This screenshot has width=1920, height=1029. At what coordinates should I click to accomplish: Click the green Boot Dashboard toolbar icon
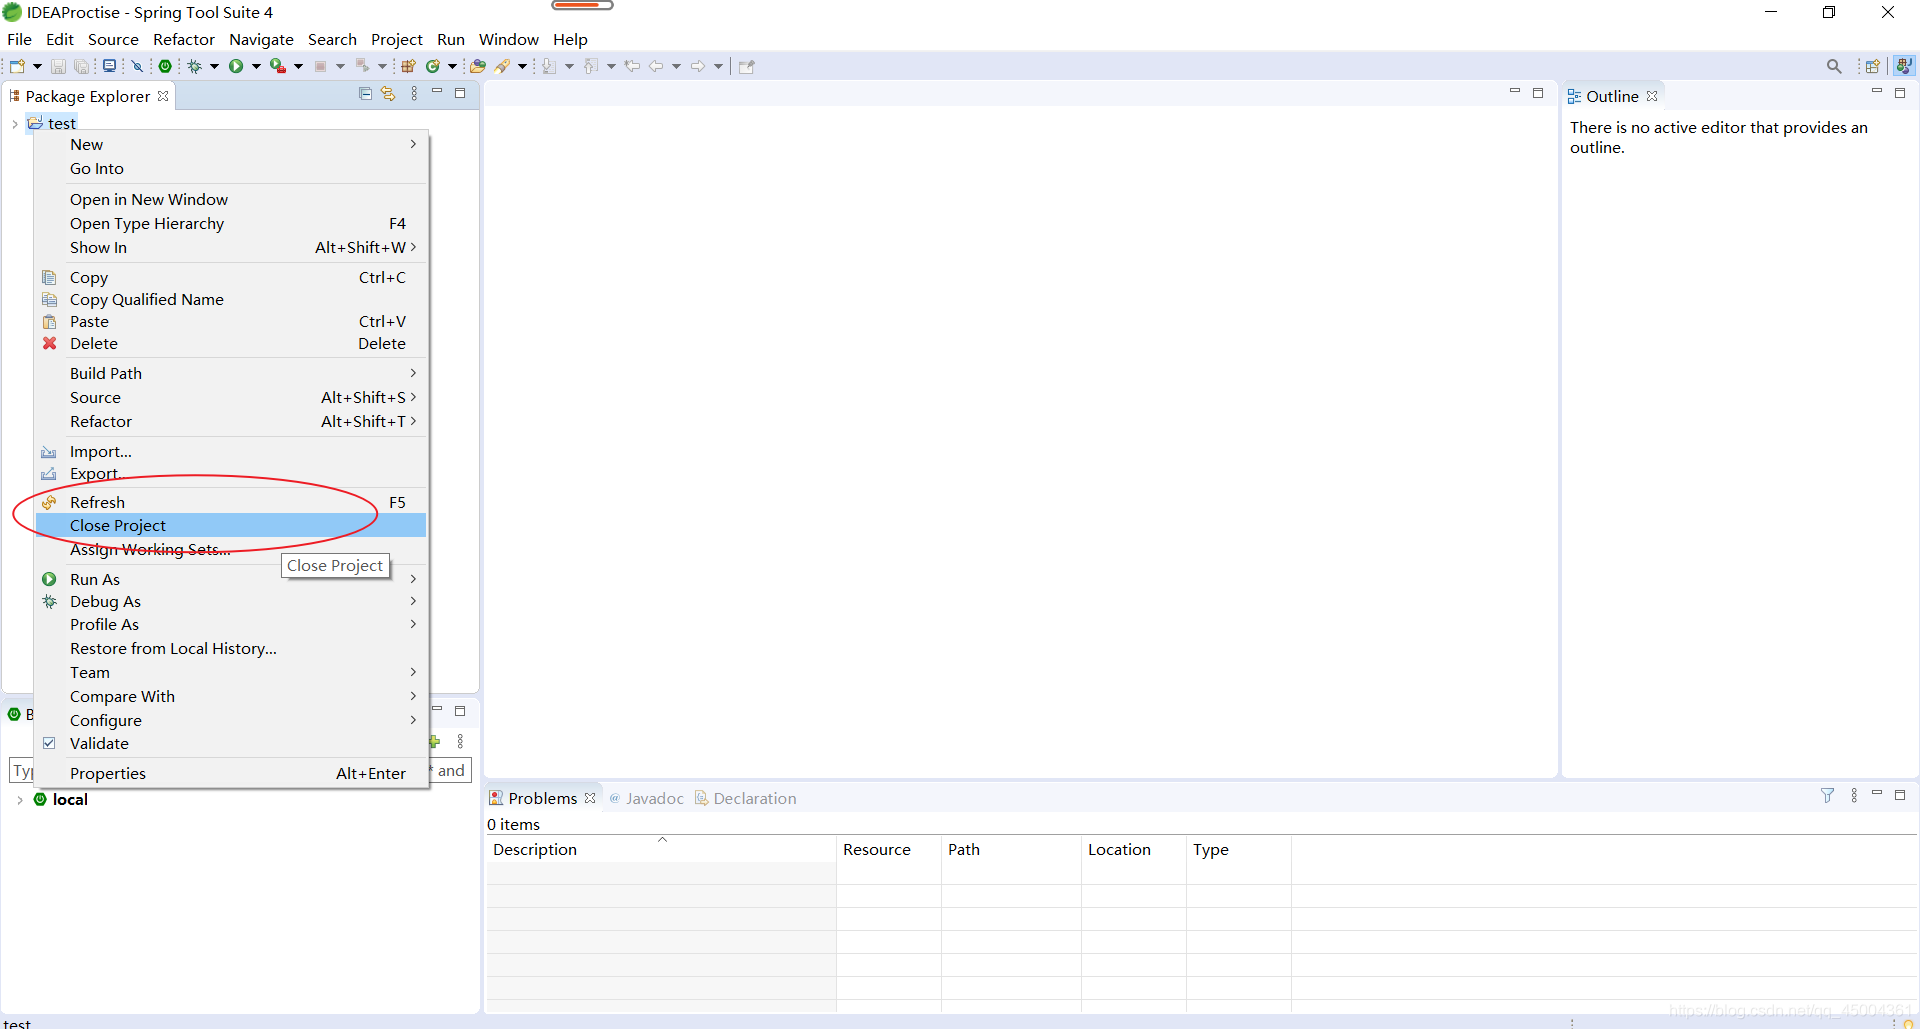click(x=165, y=66)
